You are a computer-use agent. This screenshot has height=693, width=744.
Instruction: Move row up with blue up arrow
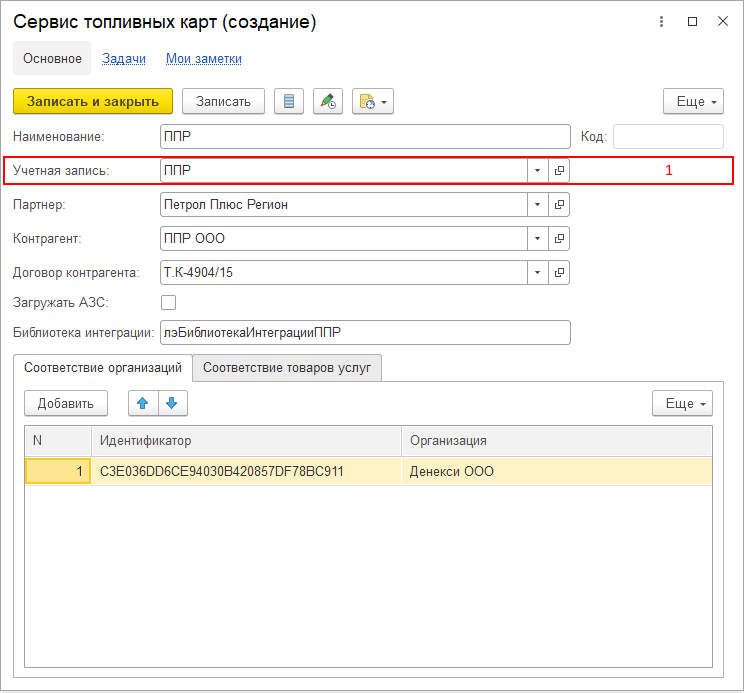(143, 403)
